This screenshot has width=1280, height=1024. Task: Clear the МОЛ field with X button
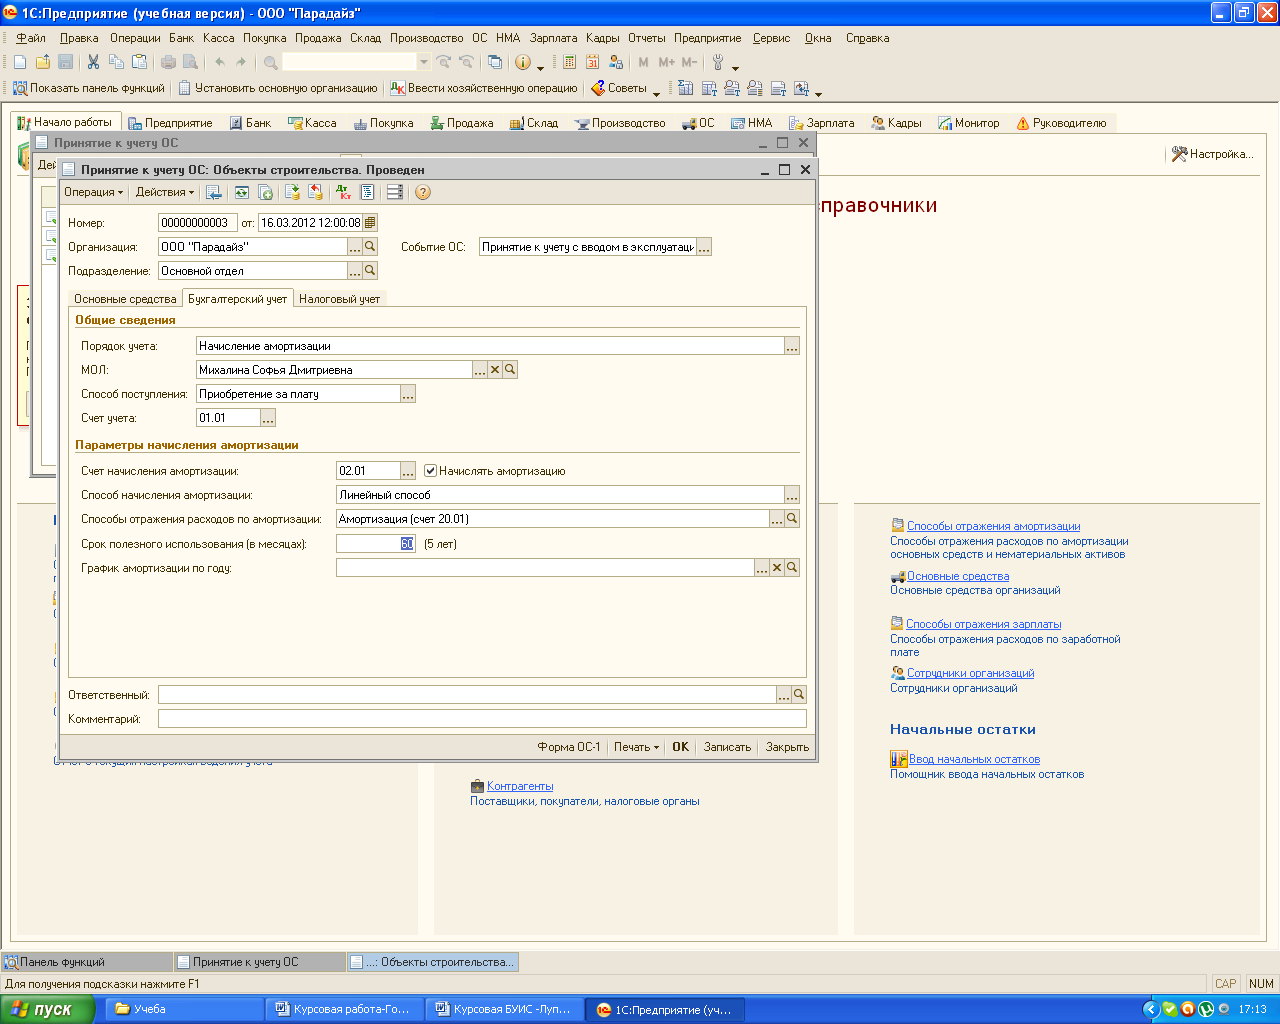click(495, 370)
